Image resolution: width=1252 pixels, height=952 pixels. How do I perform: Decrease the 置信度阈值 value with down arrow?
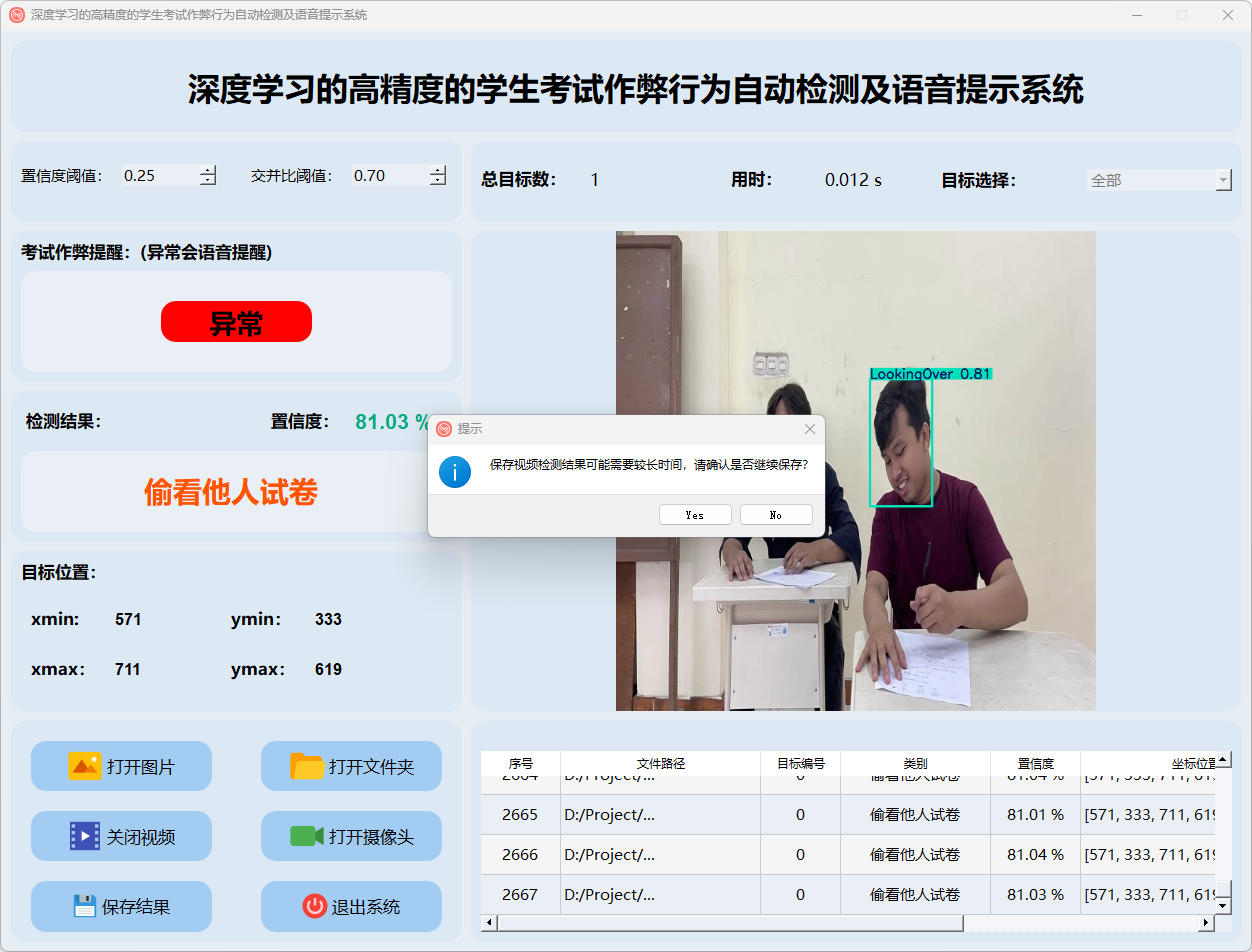208,181
